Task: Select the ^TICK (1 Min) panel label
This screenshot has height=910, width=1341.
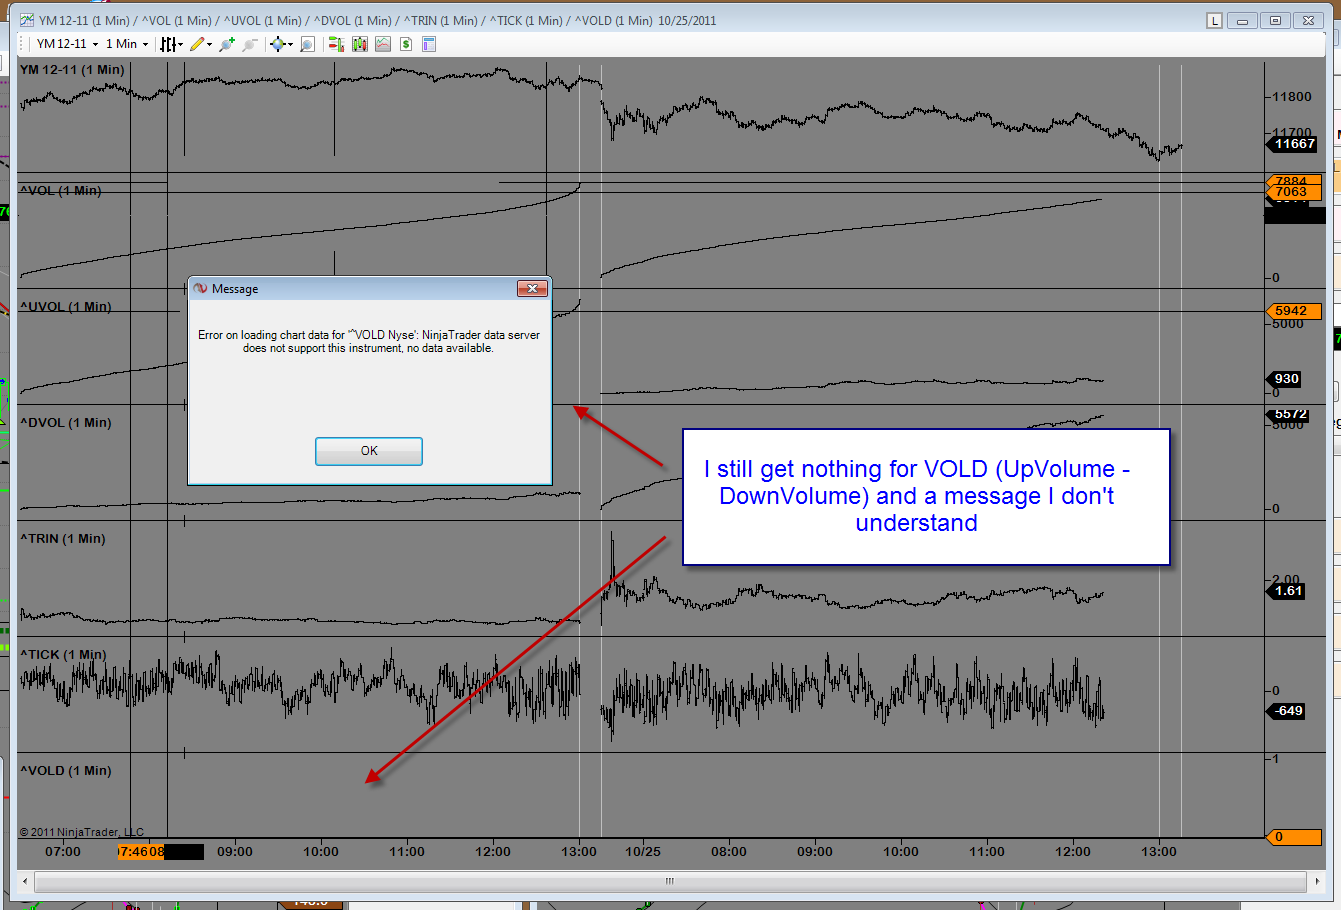Action: pos(63,655)
